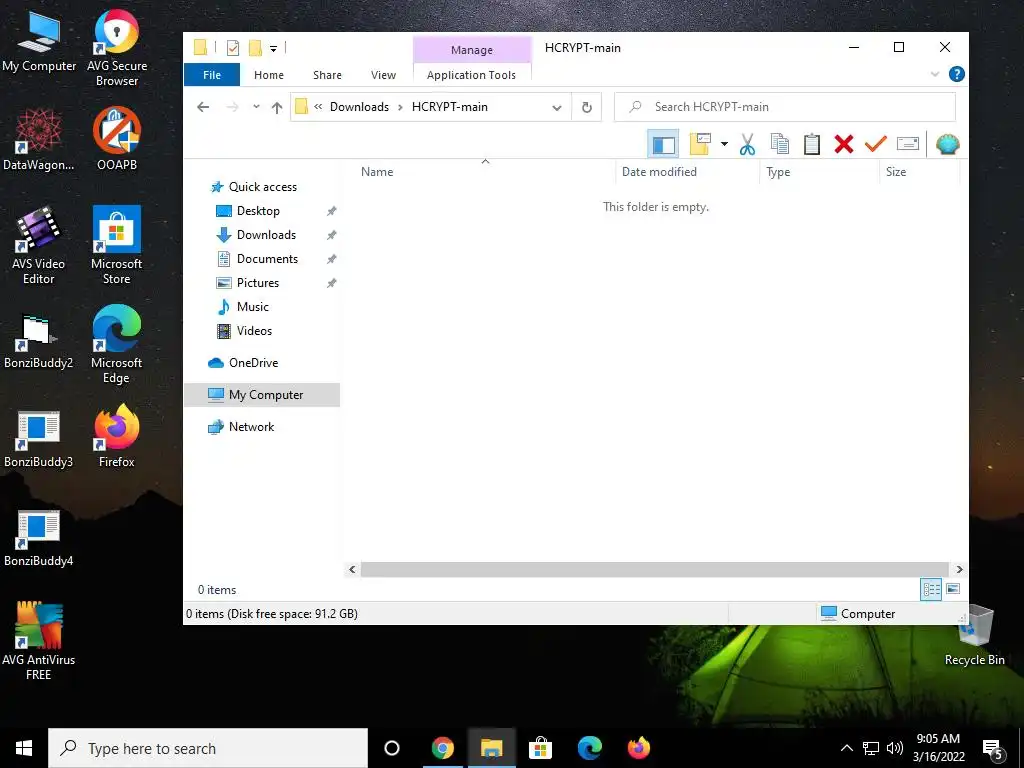Open the View ribbon tab
This screenshot has height=768, width=1024.
(383, 75)
